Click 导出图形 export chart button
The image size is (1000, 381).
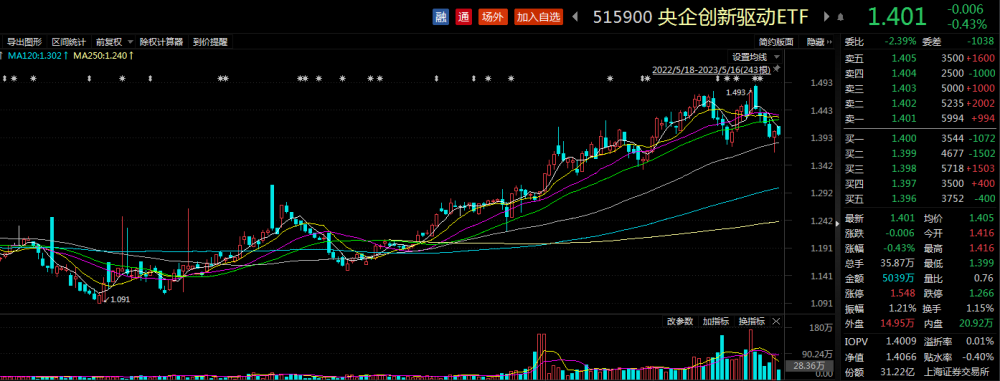tap(24, 42)
